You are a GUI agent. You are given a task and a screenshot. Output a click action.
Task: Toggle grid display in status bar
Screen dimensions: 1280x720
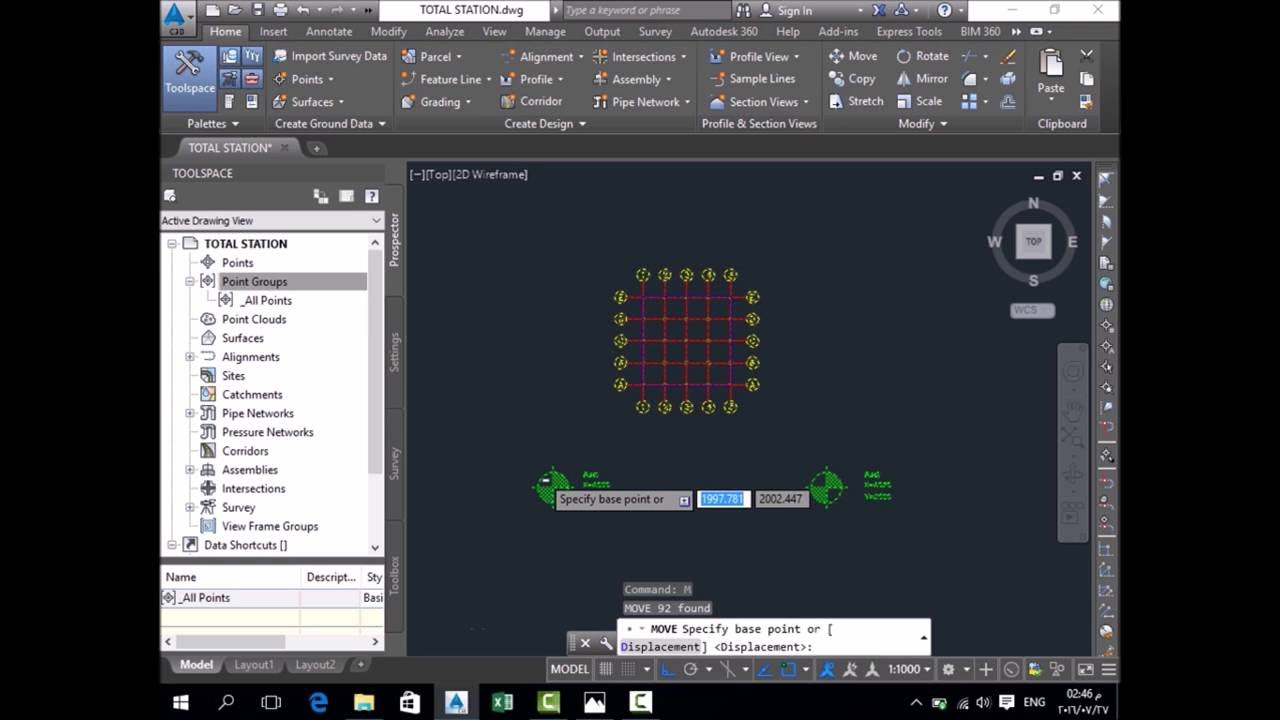608,669
